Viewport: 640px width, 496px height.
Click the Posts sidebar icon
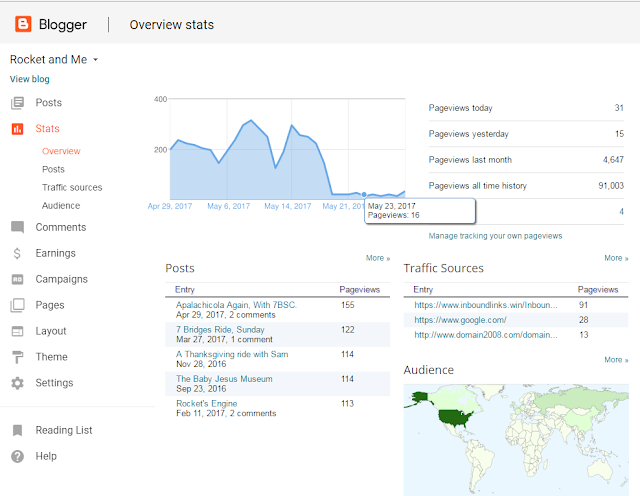17,103
